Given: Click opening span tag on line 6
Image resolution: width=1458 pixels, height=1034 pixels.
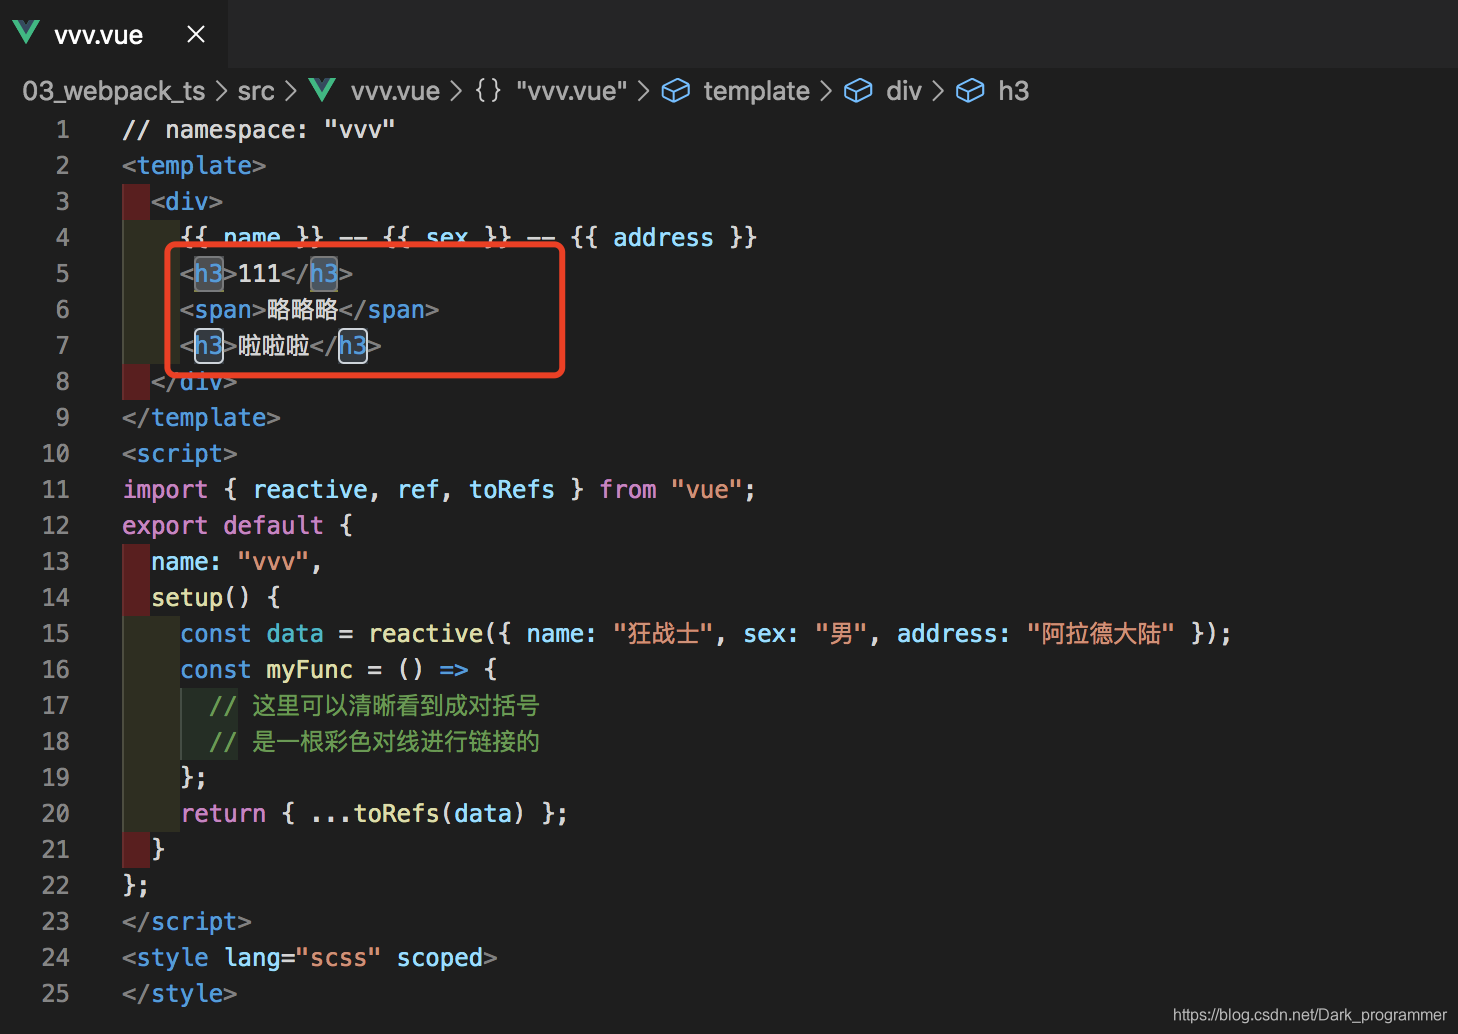Looking at the screenshot, I should (x=223, y=310).
